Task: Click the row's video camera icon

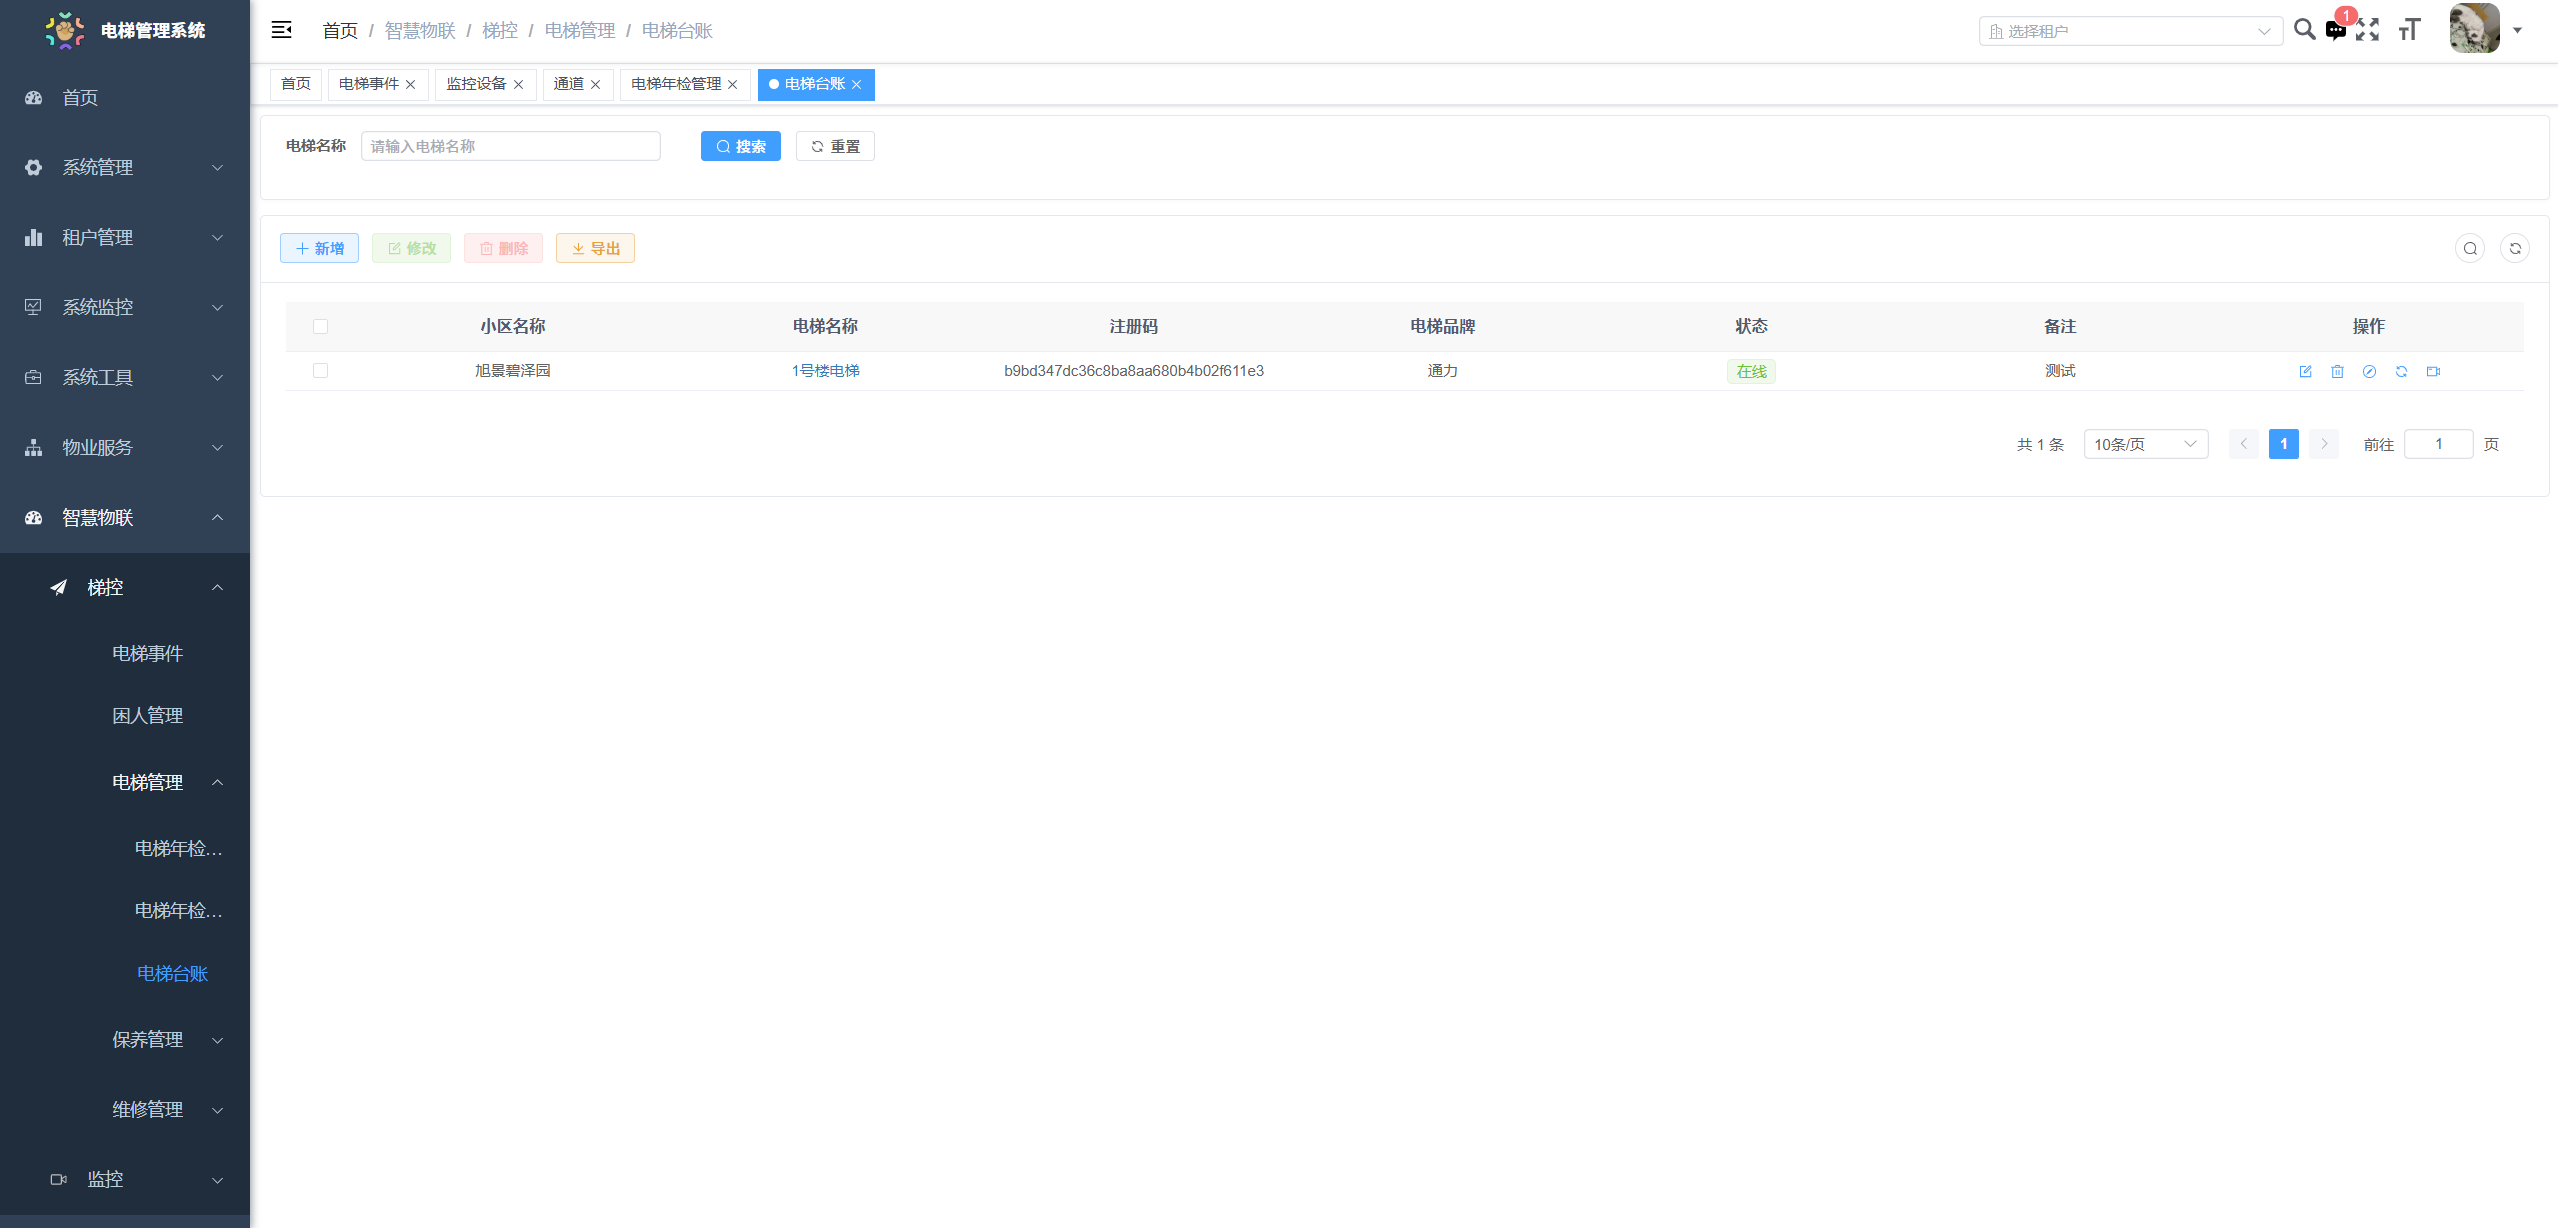Action: click(2433, 371)
